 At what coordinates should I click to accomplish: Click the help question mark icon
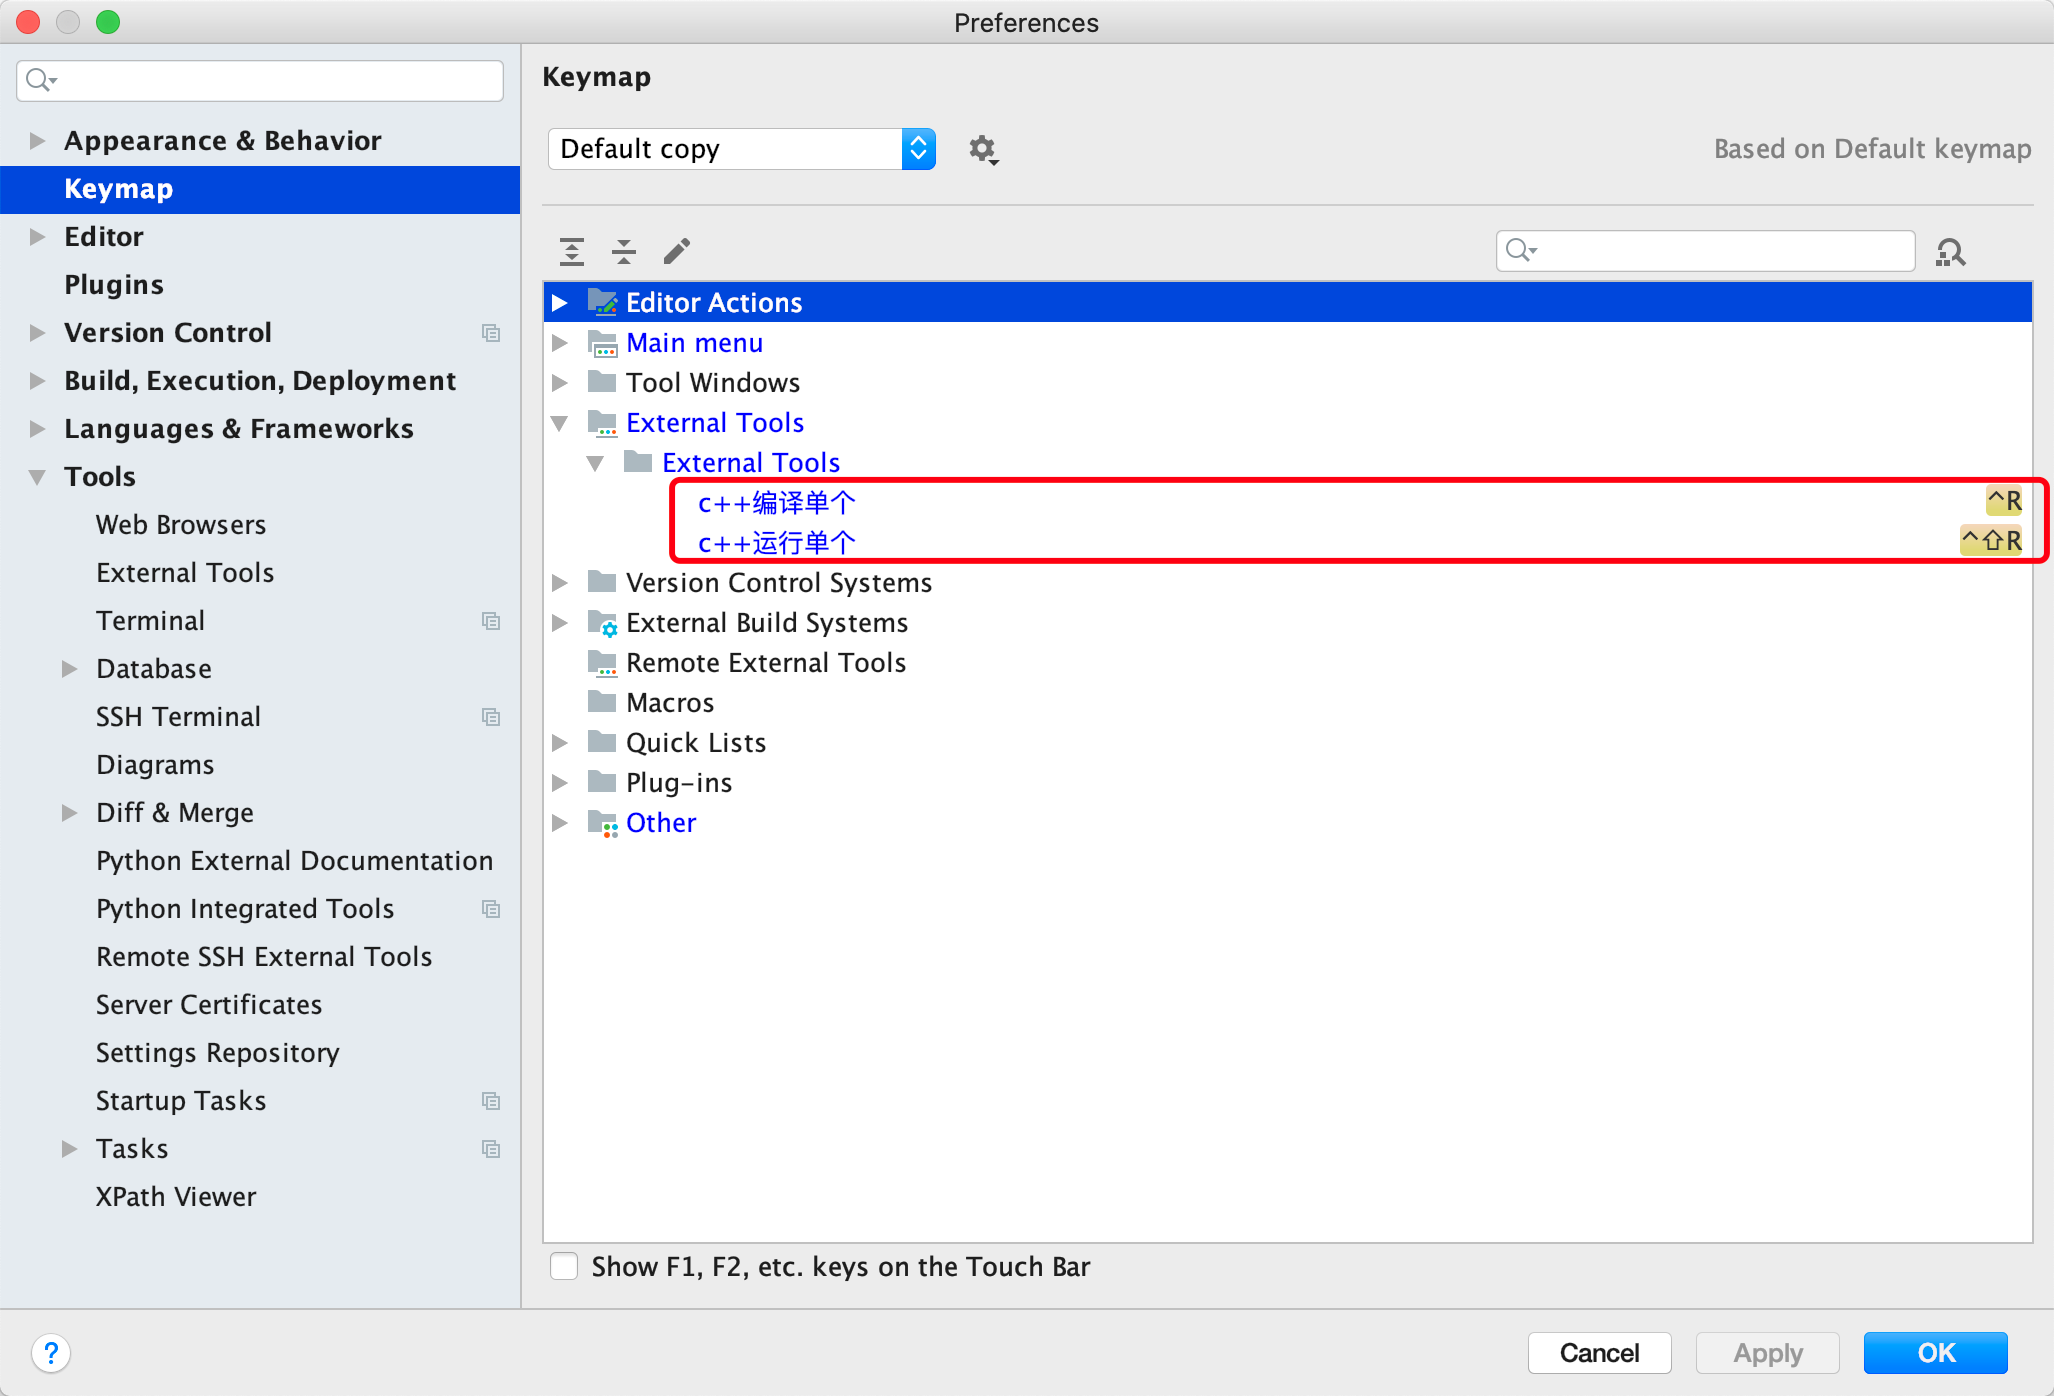[x=51, y=1353]
